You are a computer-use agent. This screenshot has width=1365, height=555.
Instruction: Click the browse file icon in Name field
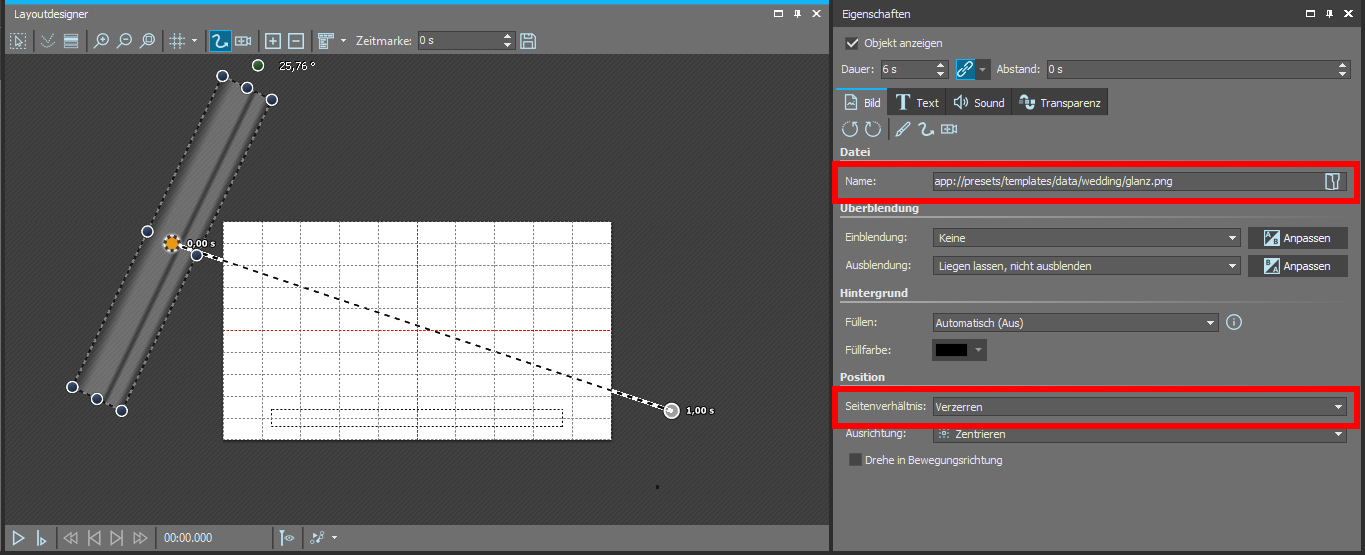coord(1331,181)
